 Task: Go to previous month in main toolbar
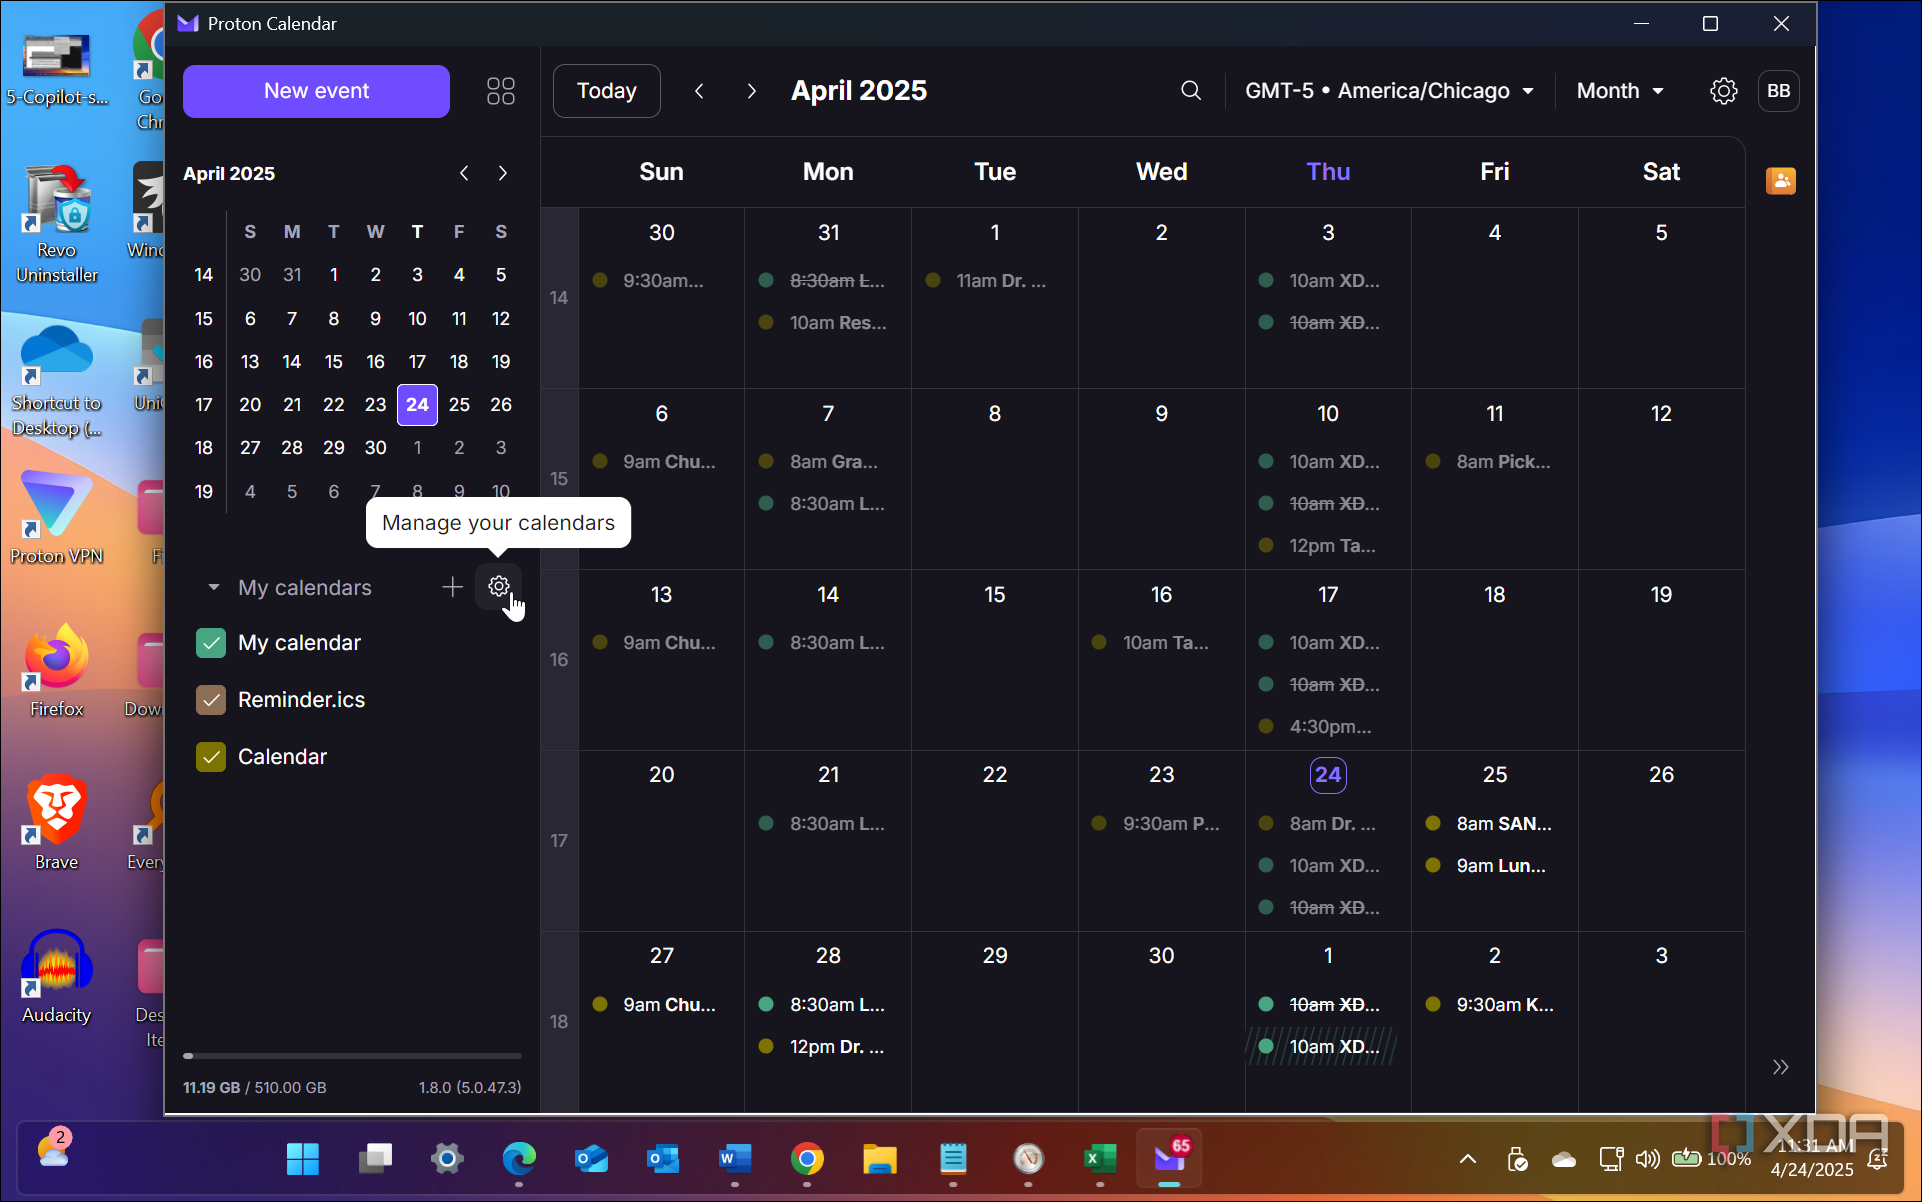coord(699,91)
